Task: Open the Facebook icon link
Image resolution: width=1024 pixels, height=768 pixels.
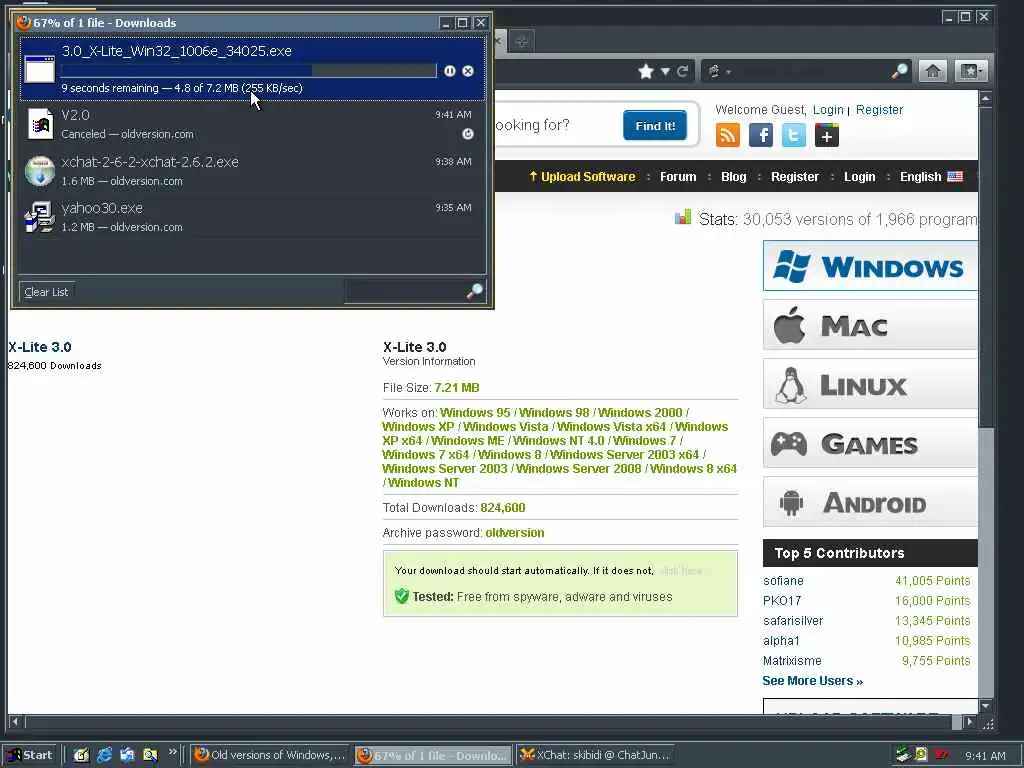Action: 761,135
